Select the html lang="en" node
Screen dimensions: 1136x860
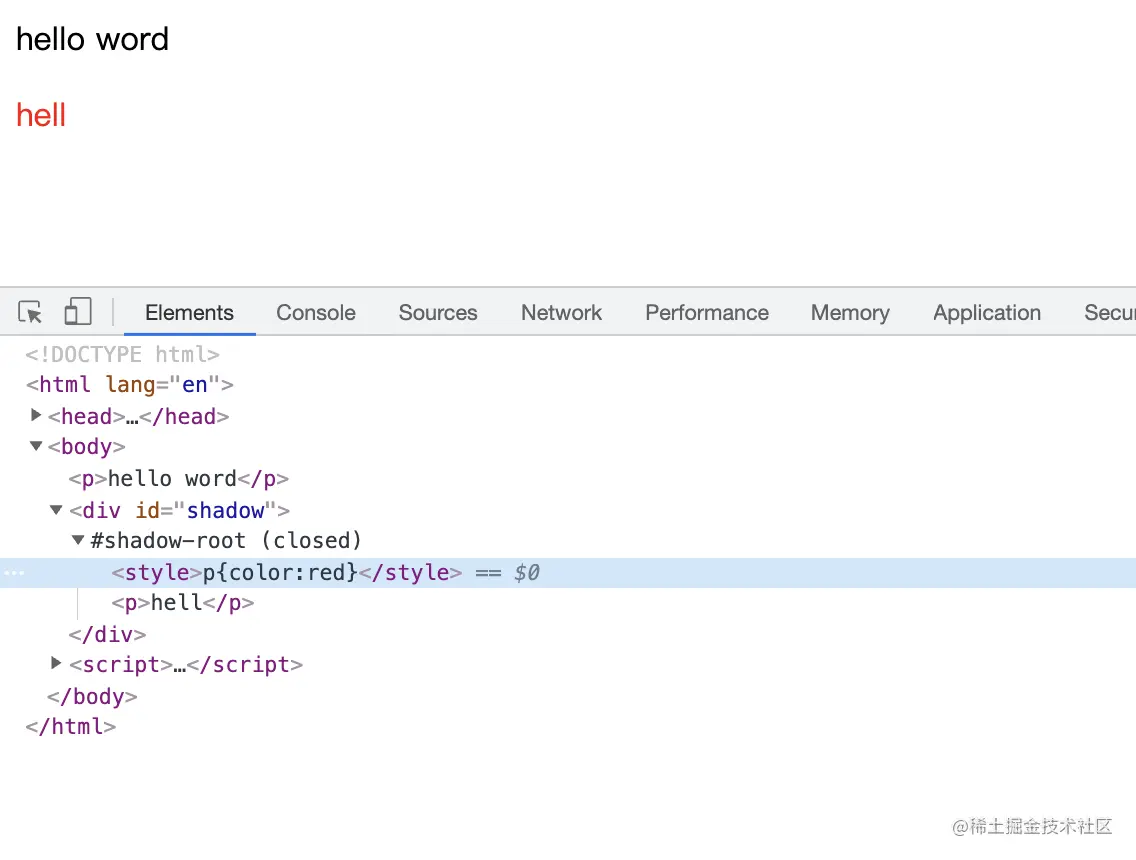click(130, 385)
